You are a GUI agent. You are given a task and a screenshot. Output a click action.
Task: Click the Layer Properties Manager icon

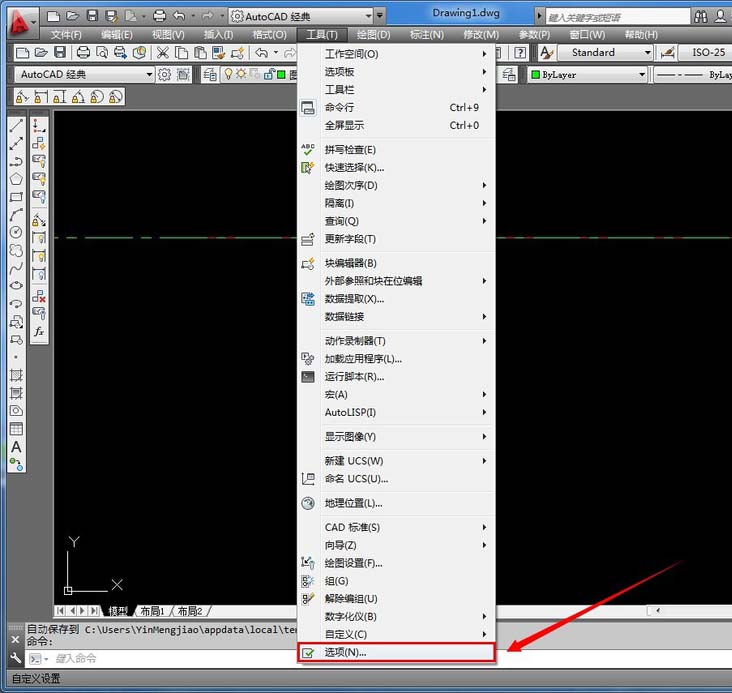coord(210,75)
